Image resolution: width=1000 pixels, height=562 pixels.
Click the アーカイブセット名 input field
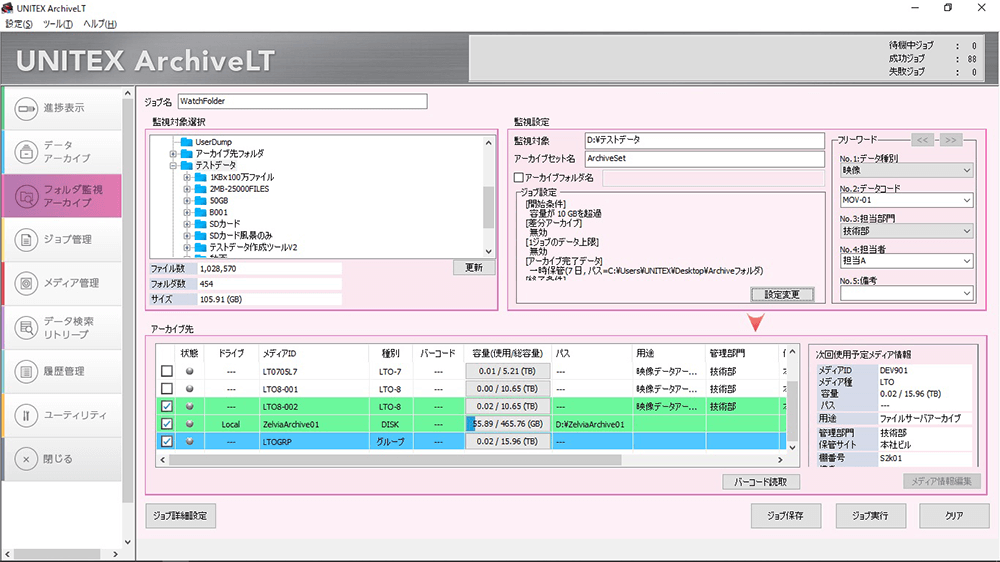(705, 159)
